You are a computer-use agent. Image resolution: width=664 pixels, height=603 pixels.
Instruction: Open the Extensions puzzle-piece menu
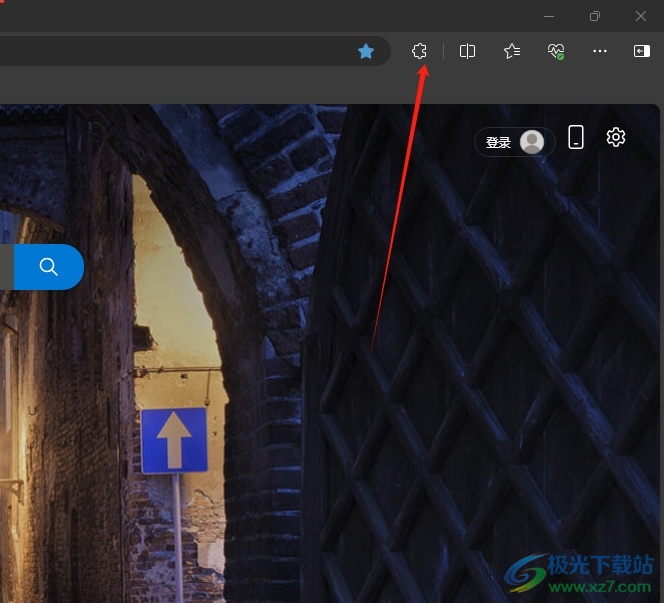coord(419,51)
